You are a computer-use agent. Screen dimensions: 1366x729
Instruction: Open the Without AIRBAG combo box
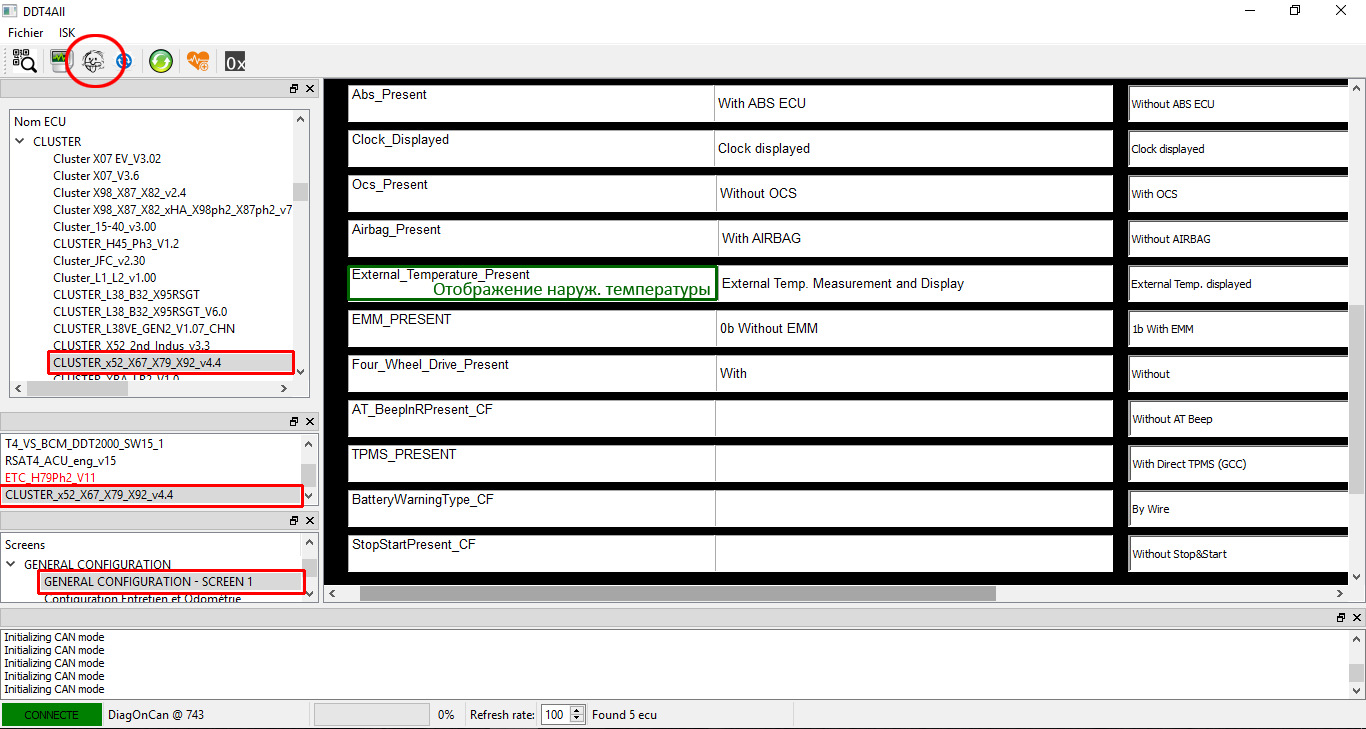[1238, 239]
